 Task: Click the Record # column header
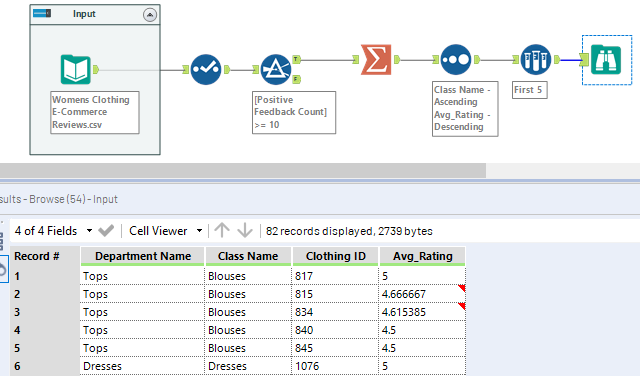(x=37, y=256)
